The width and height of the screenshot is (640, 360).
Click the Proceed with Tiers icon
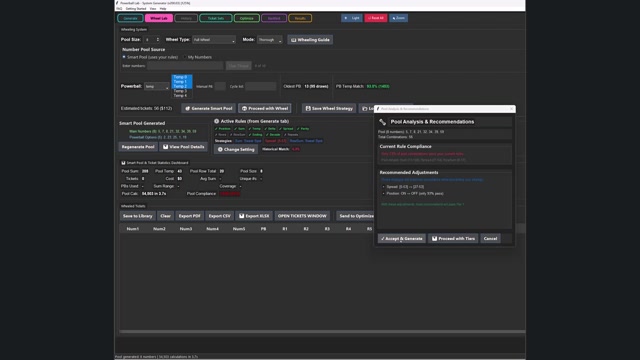pos(434,239)
